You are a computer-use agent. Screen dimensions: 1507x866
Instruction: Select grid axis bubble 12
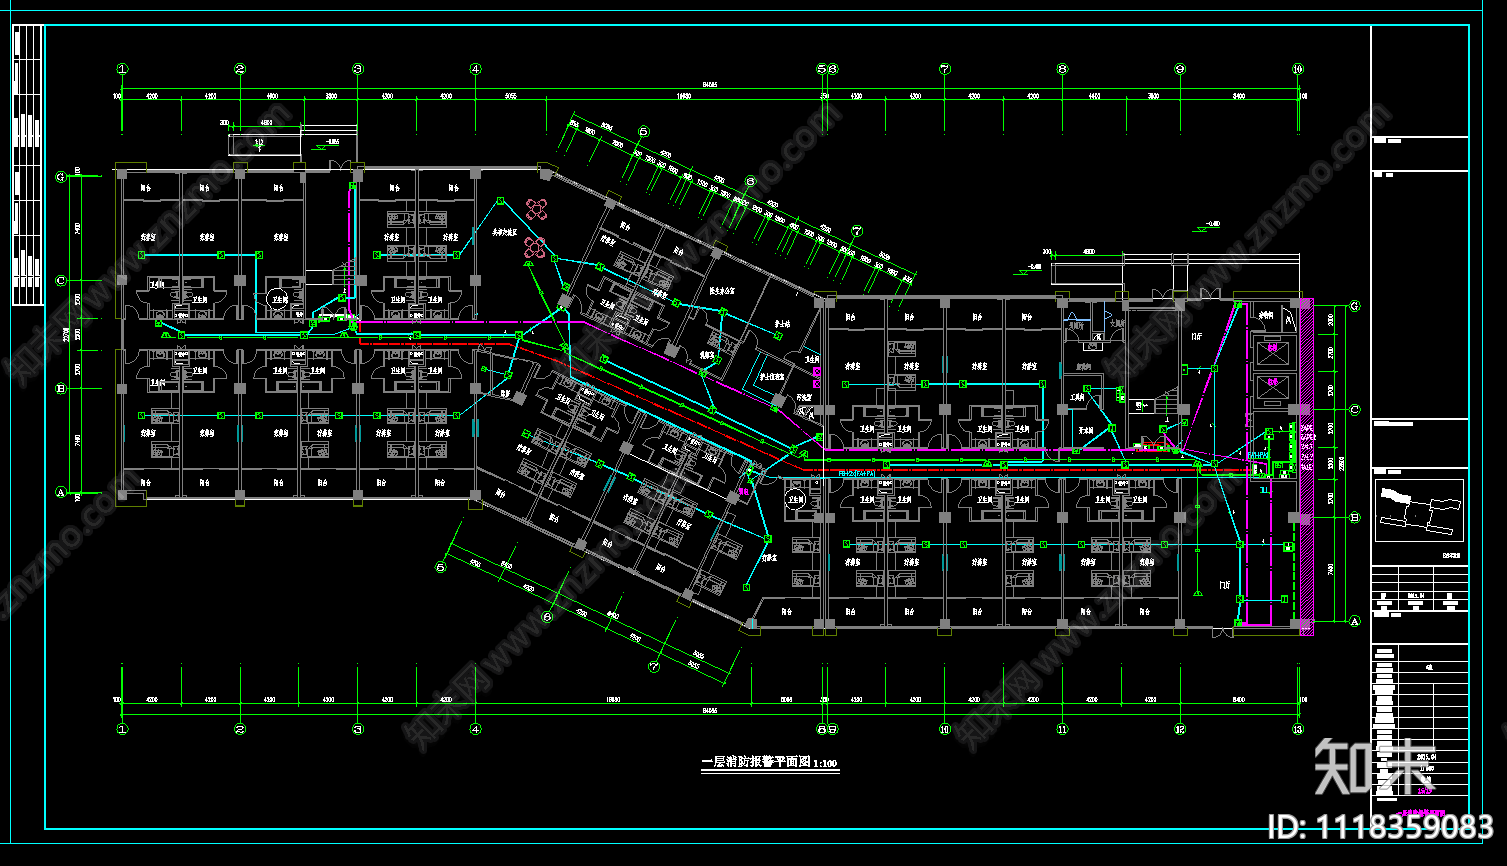coord(1180,730)
